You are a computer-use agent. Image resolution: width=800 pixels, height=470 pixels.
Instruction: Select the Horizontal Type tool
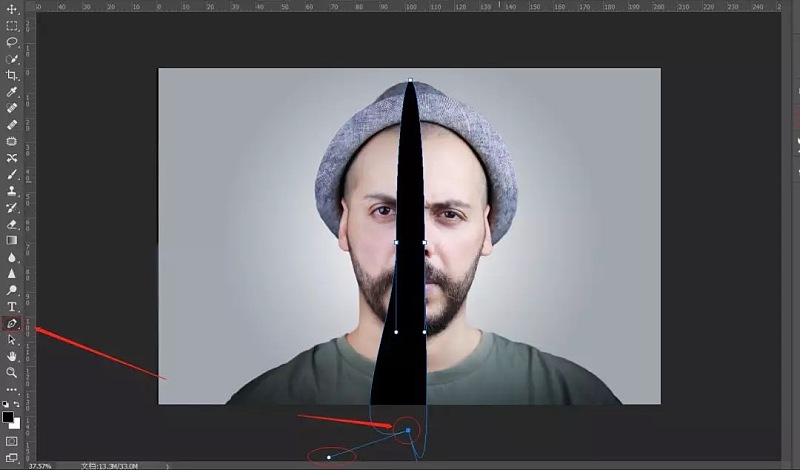click(11, 307)
